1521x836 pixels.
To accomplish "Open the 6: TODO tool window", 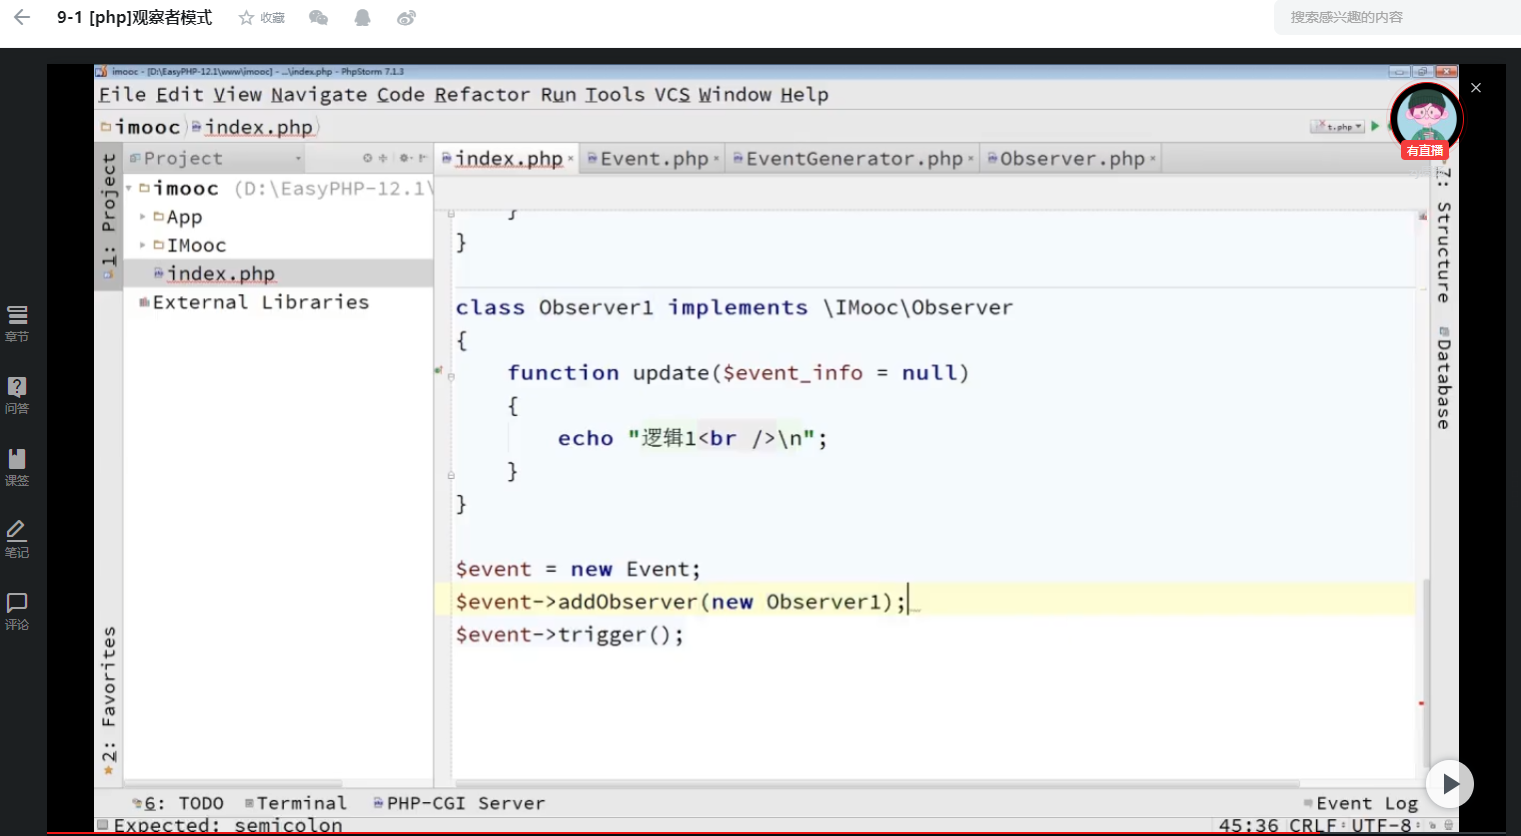I will [x=178, y=803].
